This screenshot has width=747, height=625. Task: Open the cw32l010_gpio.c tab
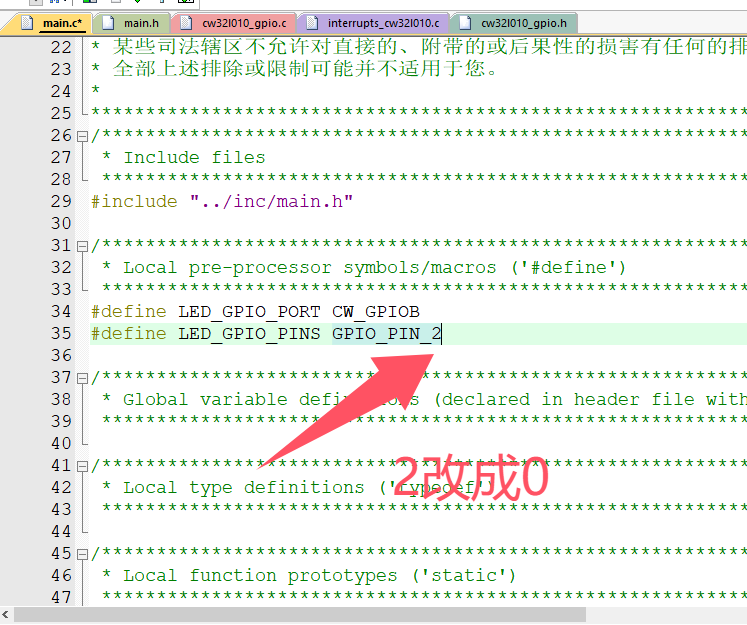244,22
